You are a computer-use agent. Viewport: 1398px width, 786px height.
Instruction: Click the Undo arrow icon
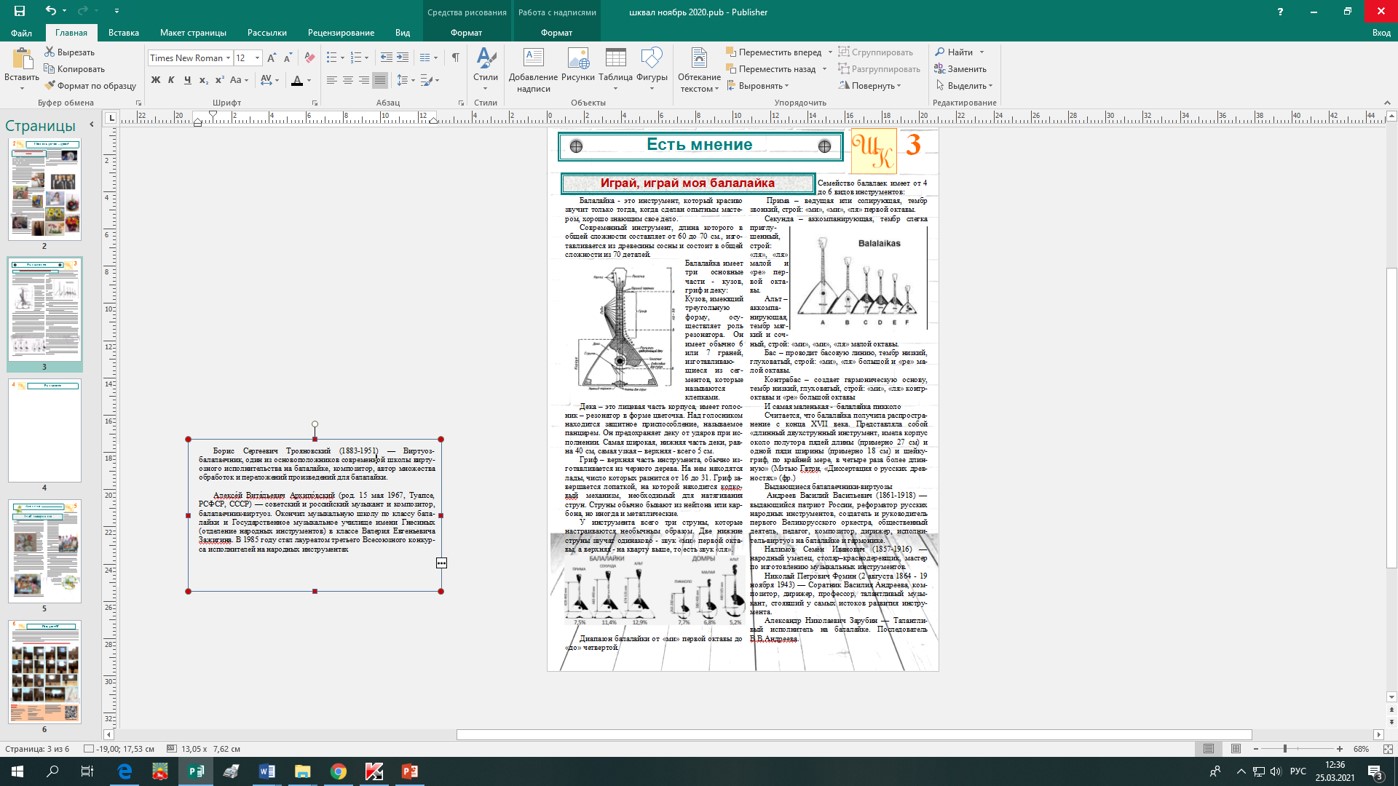tap(50, 11)
